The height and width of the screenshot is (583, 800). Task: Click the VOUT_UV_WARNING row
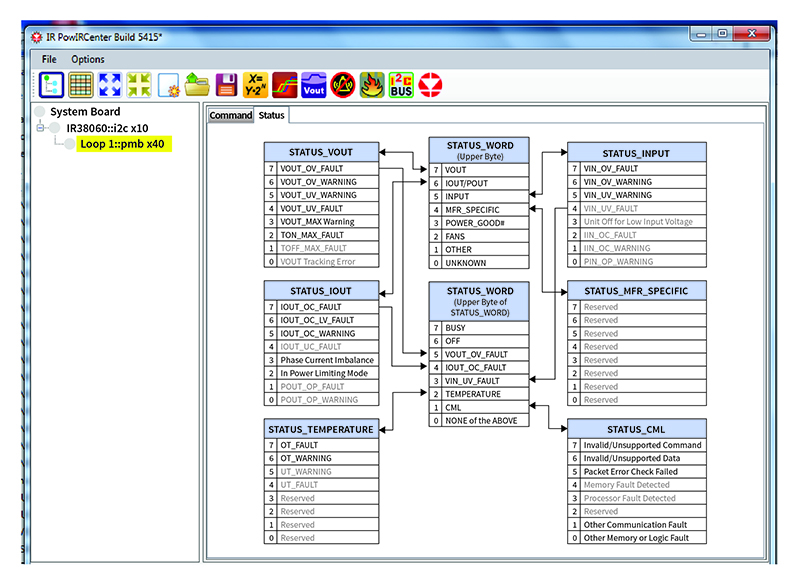click(x=321, y=195)
